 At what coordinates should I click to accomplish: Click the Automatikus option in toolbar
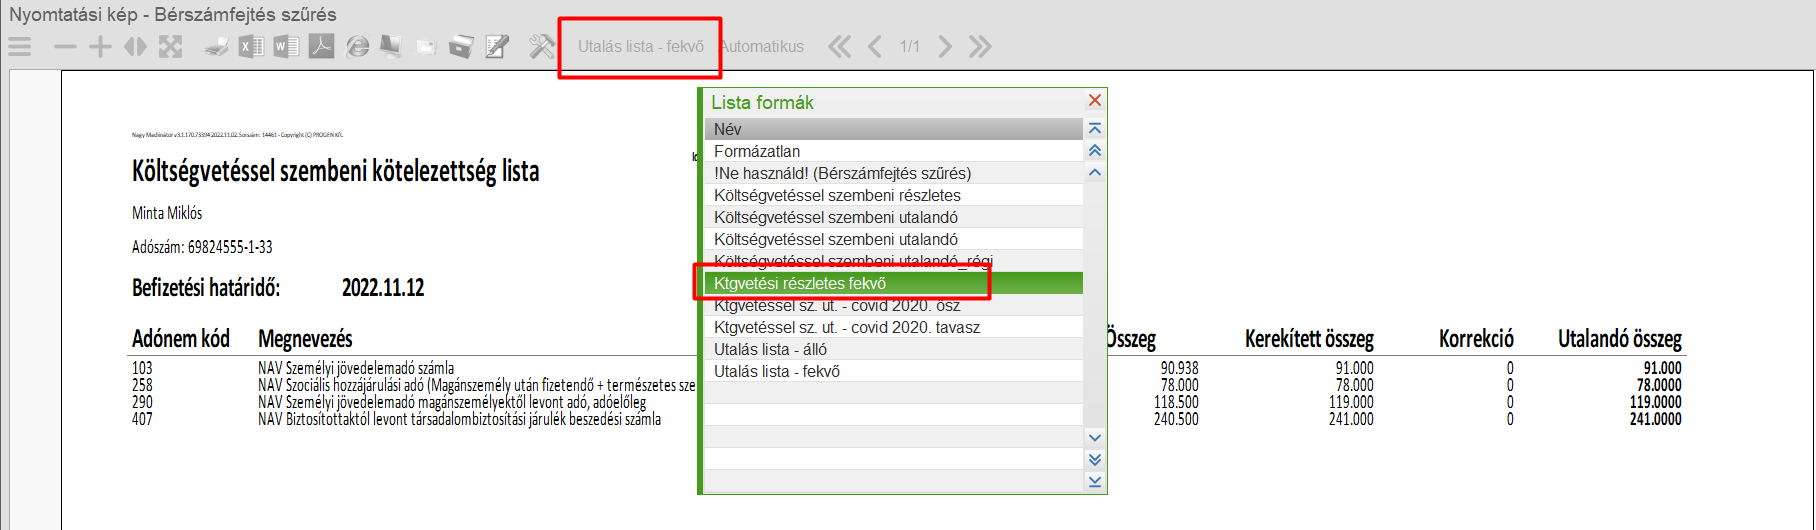pyautogui.click(x=762, y=46)
